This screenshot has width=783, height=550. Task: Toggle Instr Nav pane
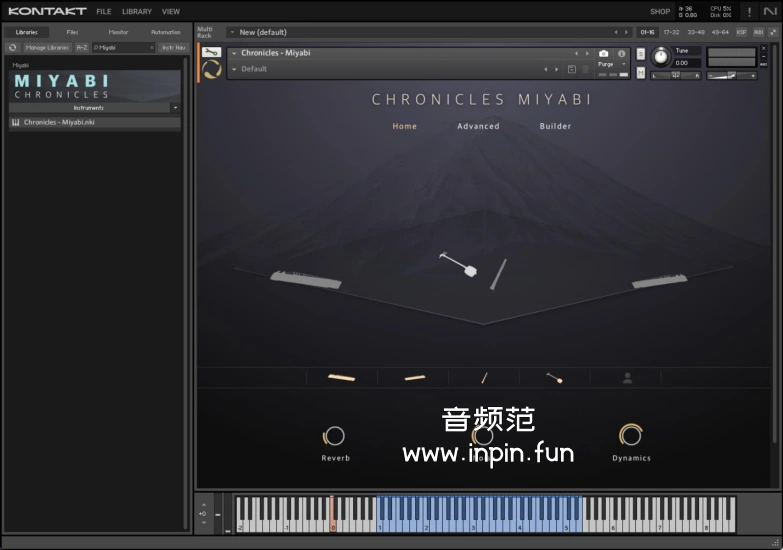173,47
